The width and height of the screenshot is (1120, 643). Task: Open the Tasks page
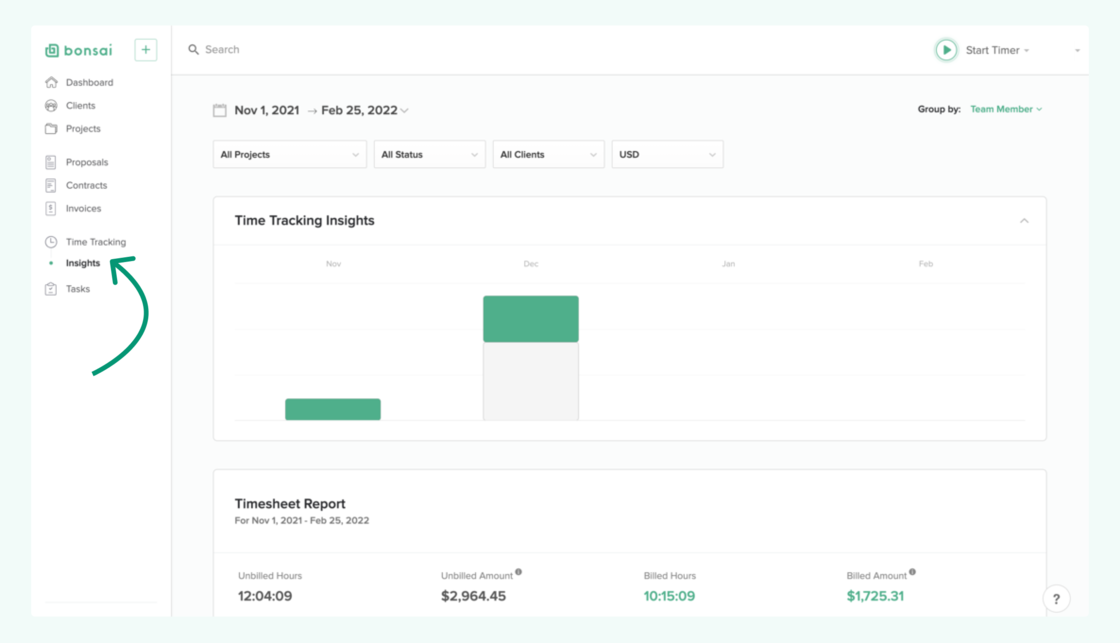click(78, 289)
